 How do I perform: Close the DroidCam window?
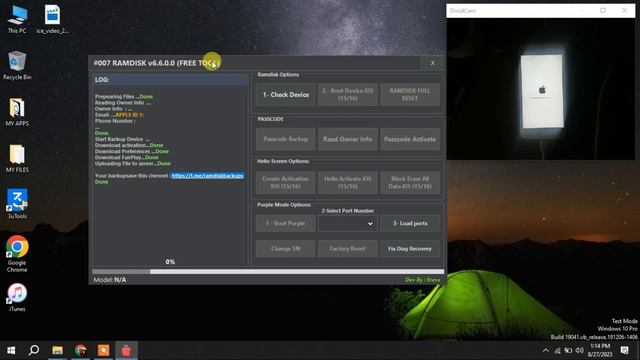624,10
